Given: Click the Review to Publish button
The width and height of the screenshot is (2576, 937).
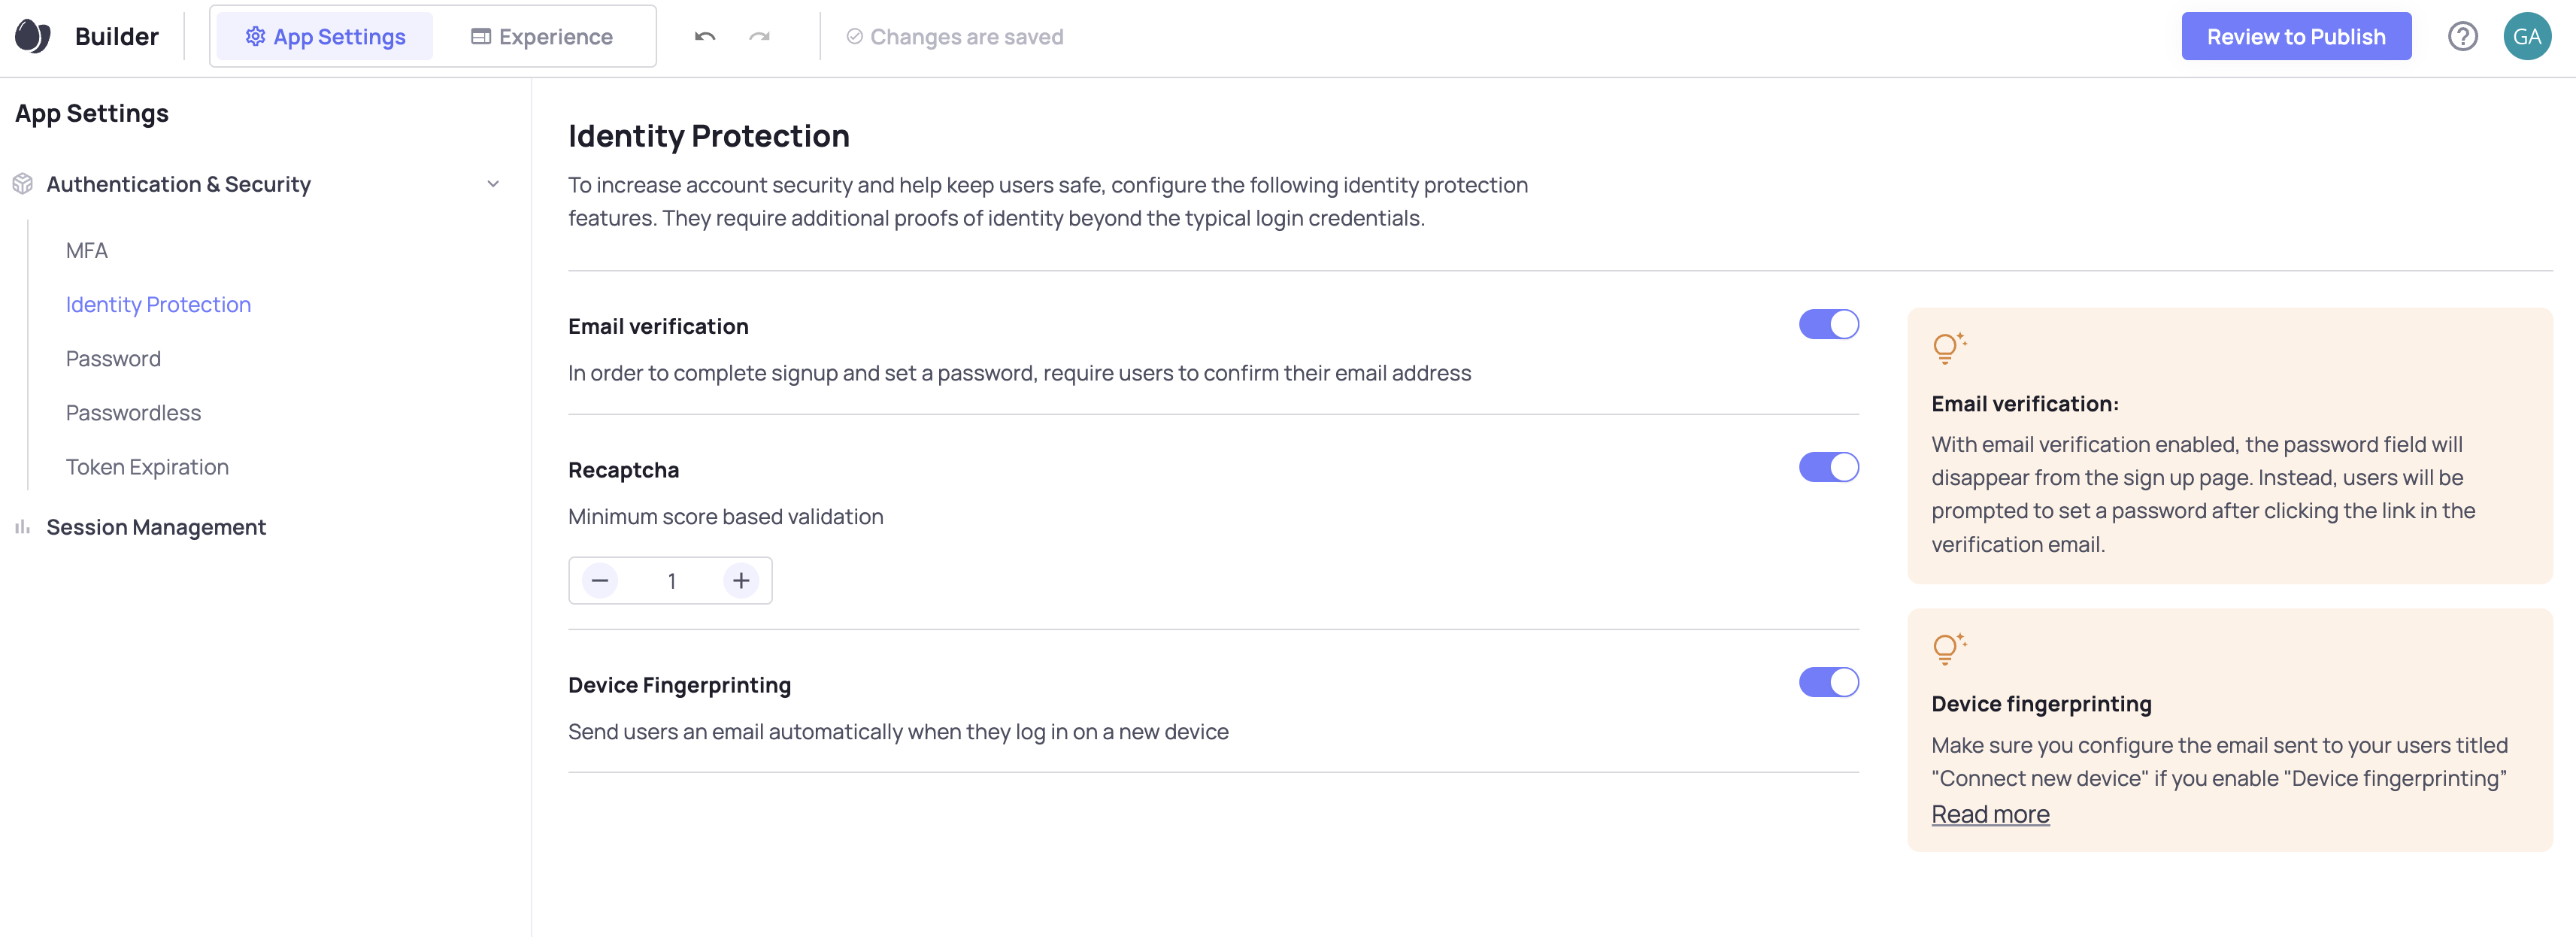Looking at the screenshot, I should (2295, 37).
